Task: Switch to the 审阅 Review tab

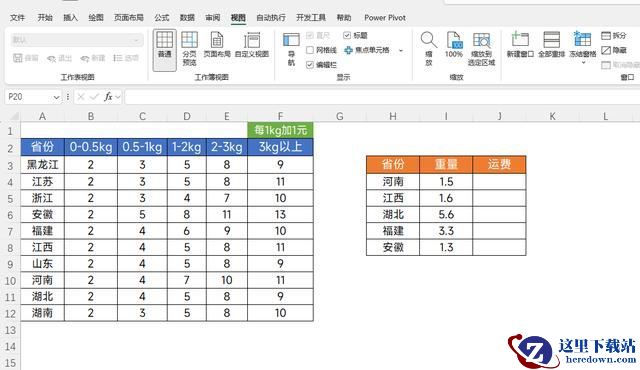Action: click(x=213, y=18)
